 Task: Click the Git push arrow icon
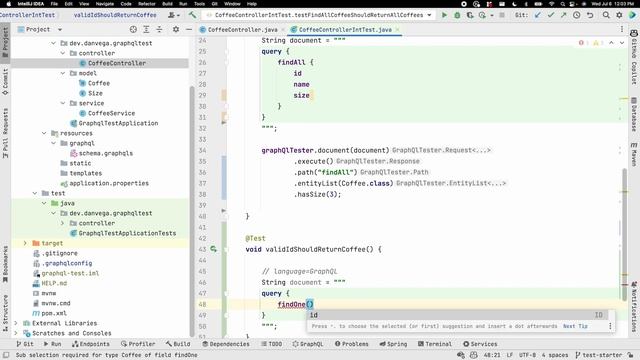tap(564, 15)
